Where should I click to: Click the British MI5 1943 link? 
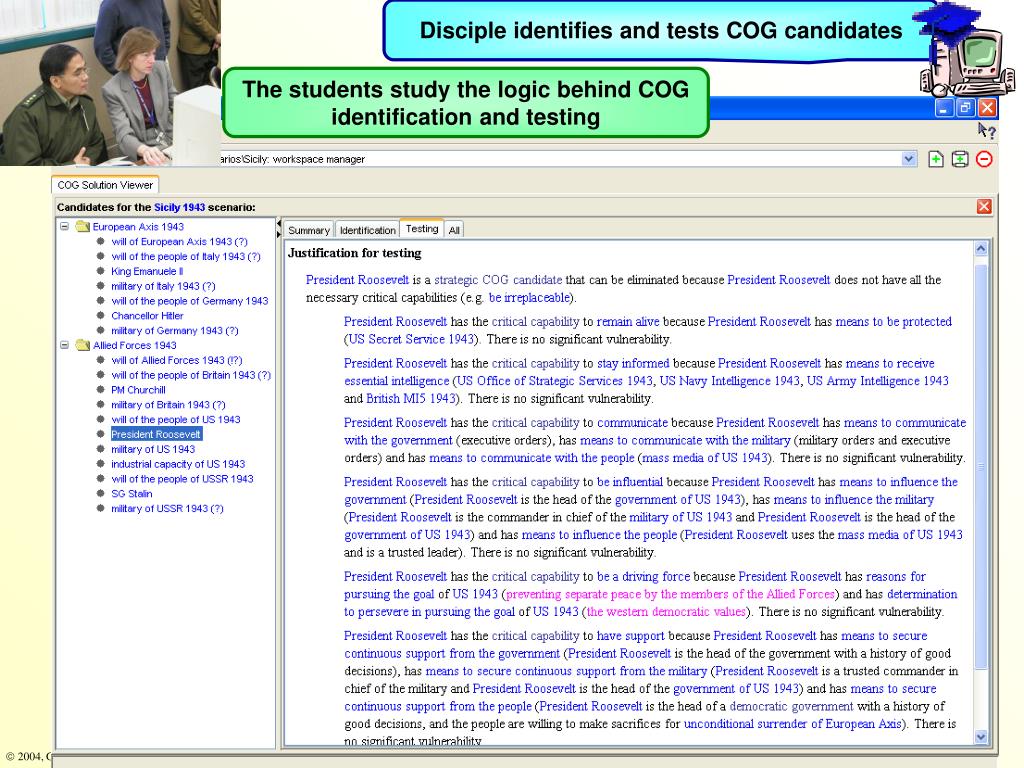pyautogui.click(x=410, y=398)
